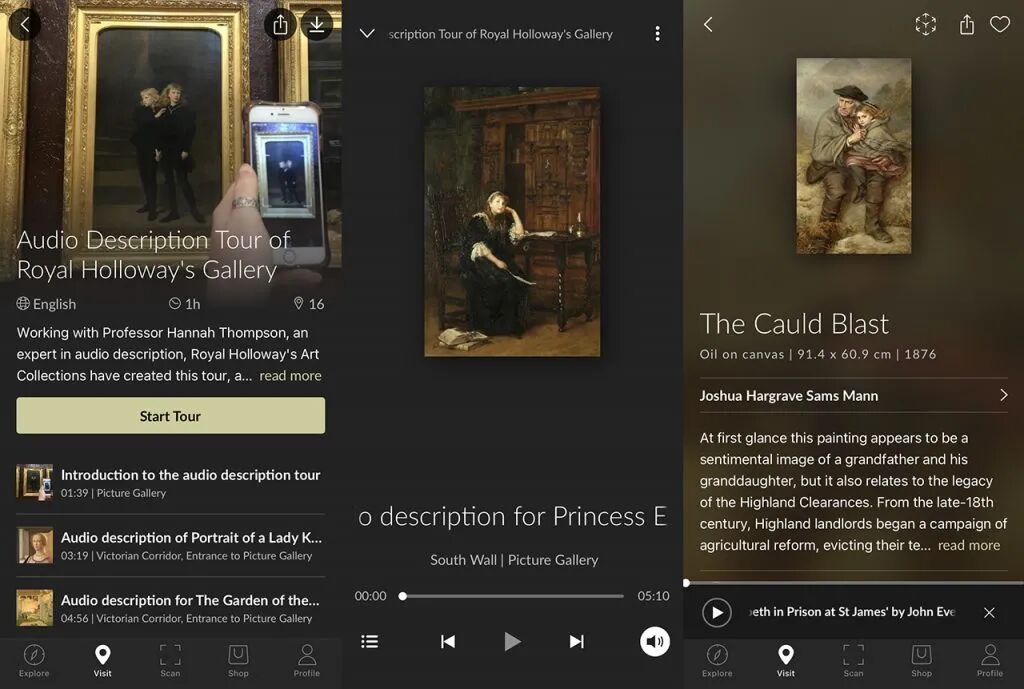Tap the 16 stops location indicator

[309, 304]
